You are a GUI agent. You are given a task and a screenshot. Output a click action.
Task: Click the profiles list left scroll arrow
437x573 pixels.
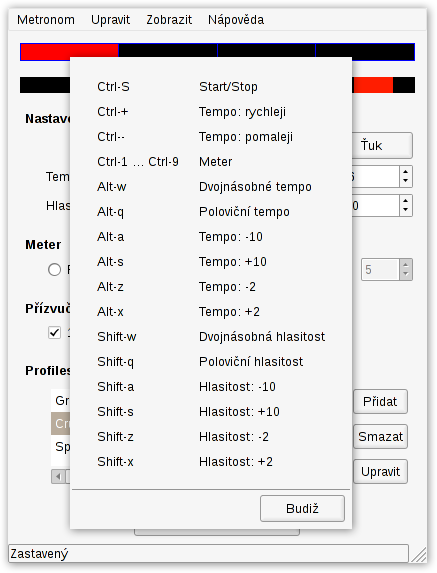58,477
